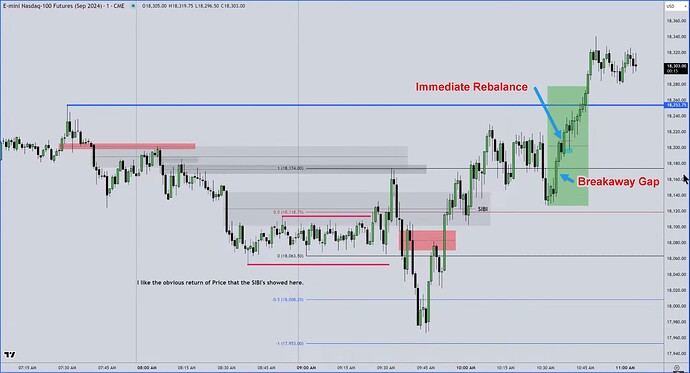The height and width of the screenshot is (373, 690).
Task: Click the current price label 18,303.00
Action: click(675, 68)
